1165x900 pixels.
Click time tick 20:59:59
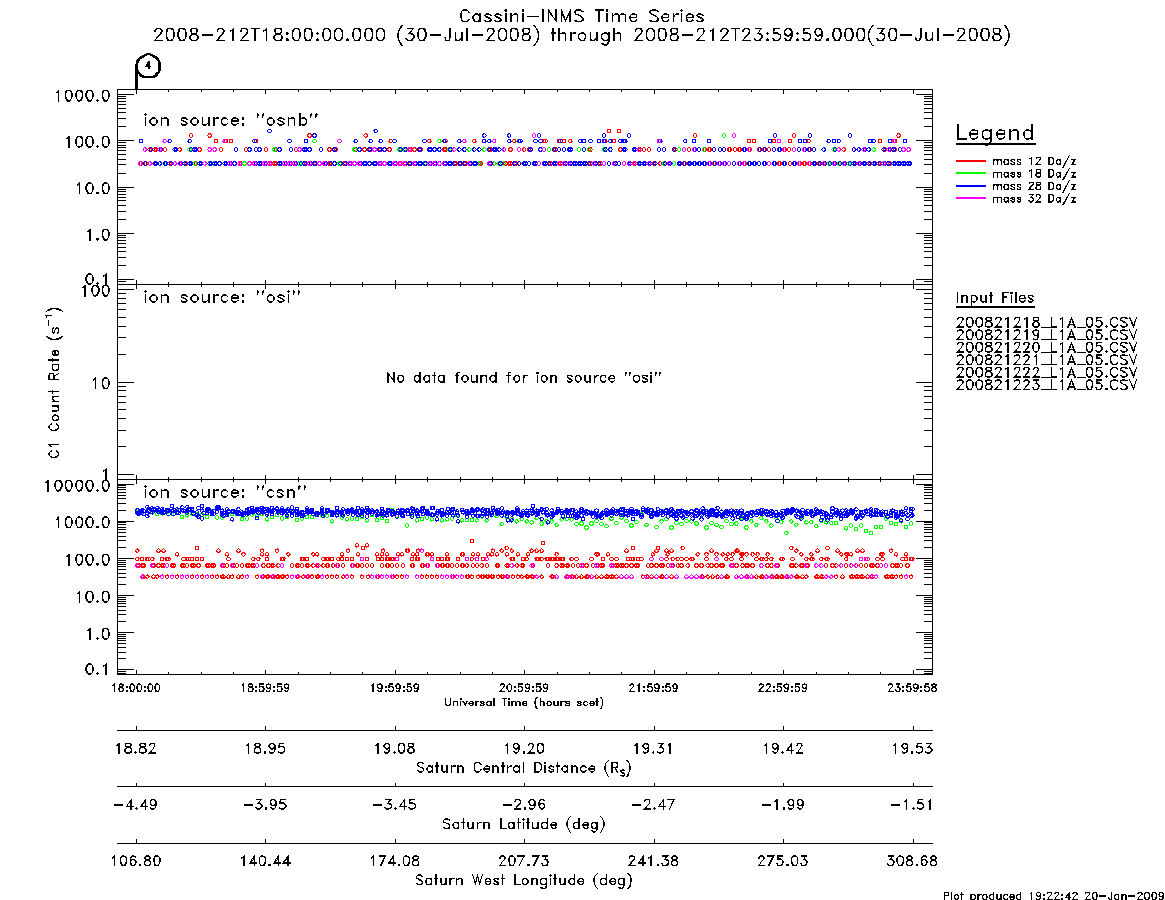[x=524, y=688]
